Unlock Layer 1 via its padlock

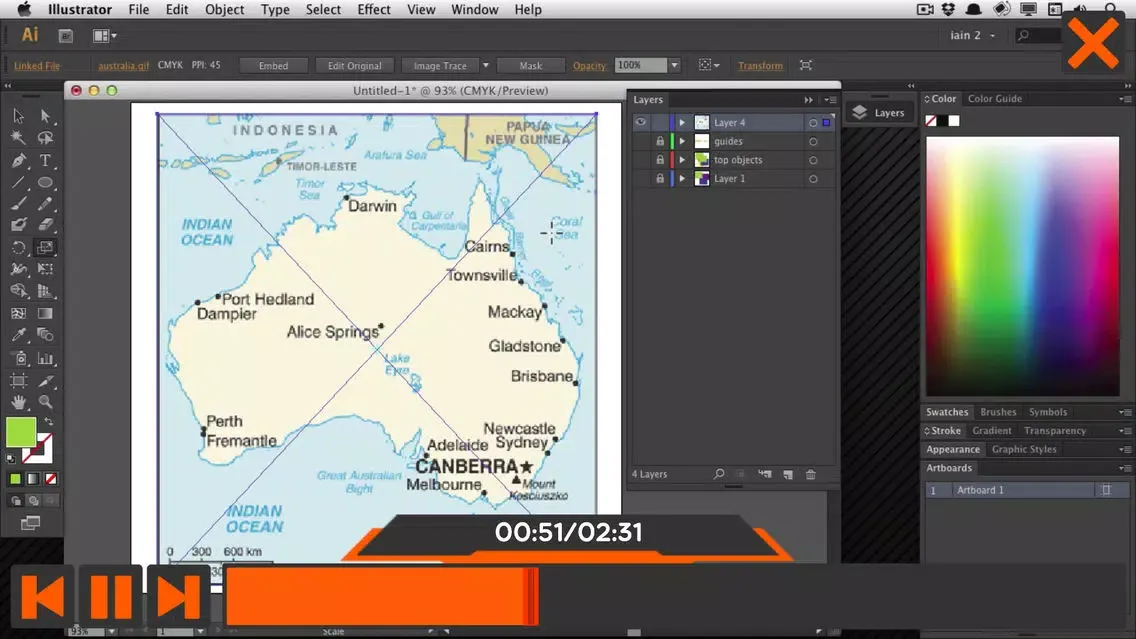tap(660, 178)
